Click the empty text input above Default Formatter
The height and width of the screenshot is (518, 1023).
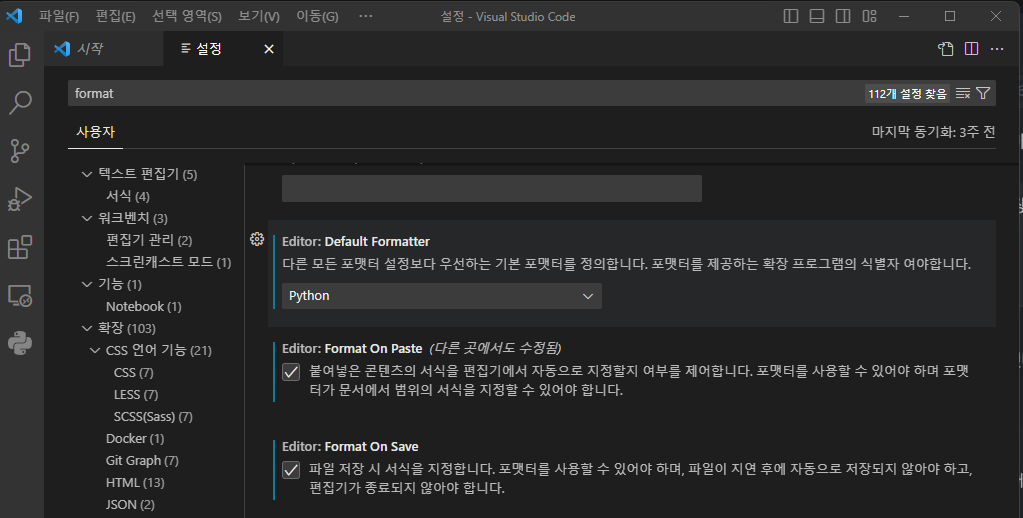point(492,189)
